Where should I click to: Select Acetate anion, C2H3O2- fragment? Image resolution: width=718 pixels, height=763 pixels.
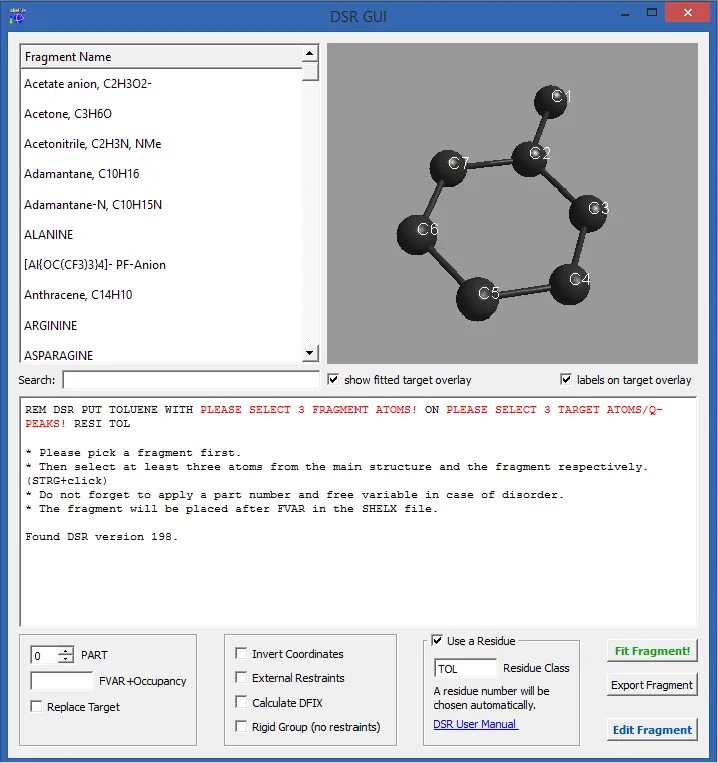pos(161,84)
